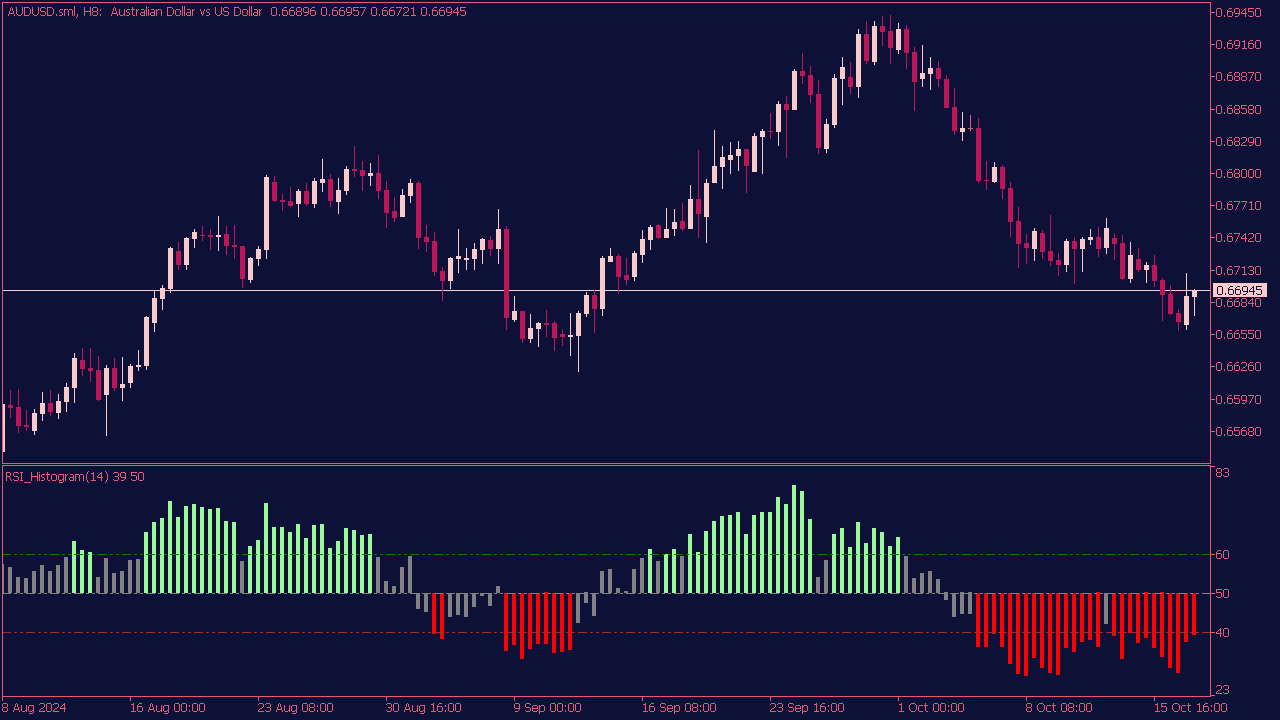This screenshot has height=720, width=1280.
Task: Click the 23 Sep 16:00 time label
Action: (x=807, y=708)
